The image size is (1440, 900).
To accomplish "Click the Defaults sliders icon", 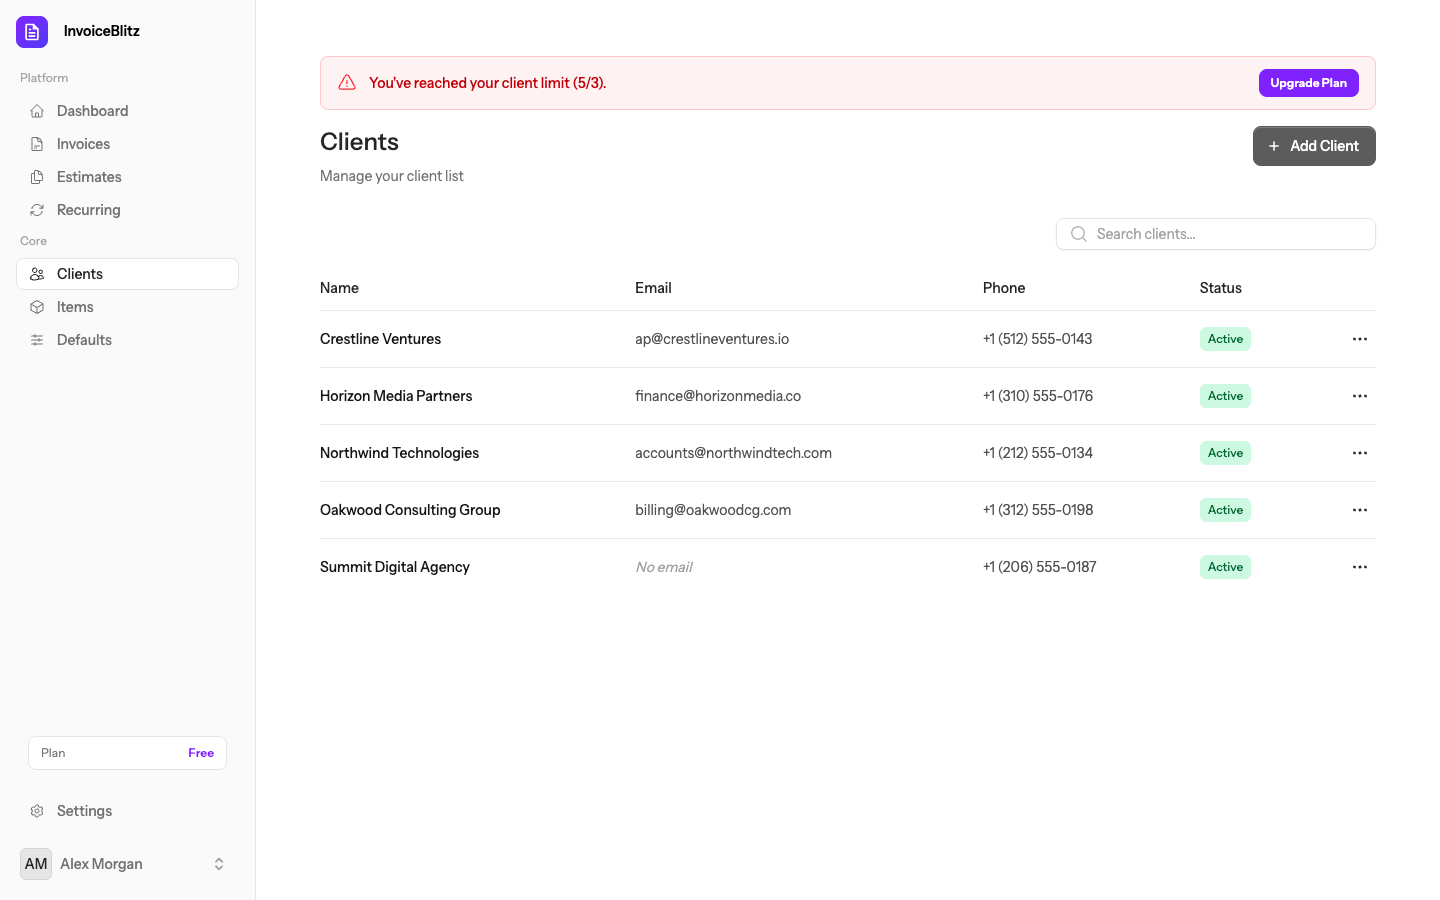I will point(37,339).
